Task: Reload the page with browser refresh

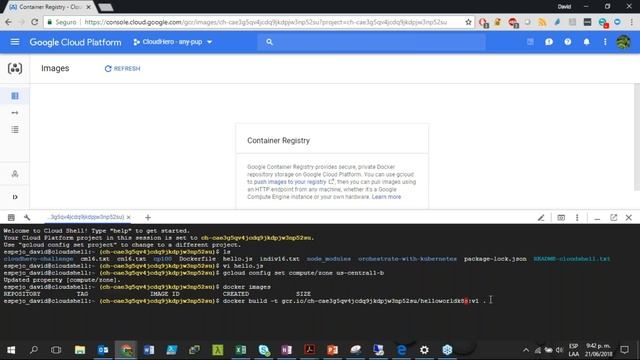Action: [34, 22]
